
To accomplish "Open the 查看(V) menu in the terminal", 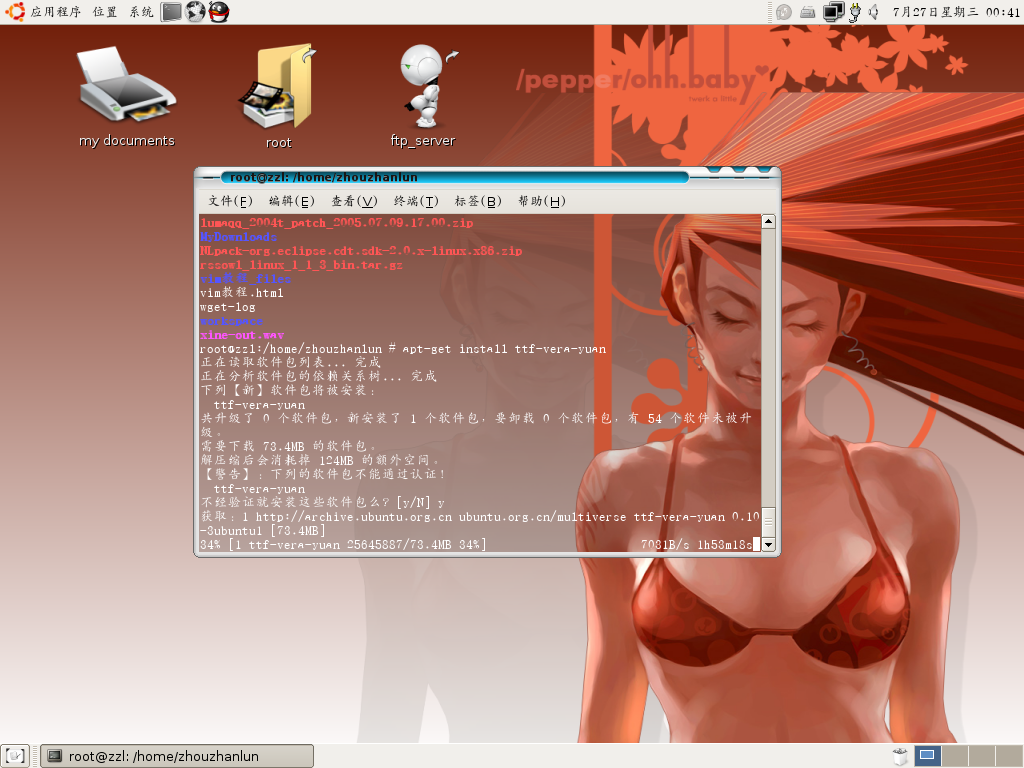I will point(354,201).
